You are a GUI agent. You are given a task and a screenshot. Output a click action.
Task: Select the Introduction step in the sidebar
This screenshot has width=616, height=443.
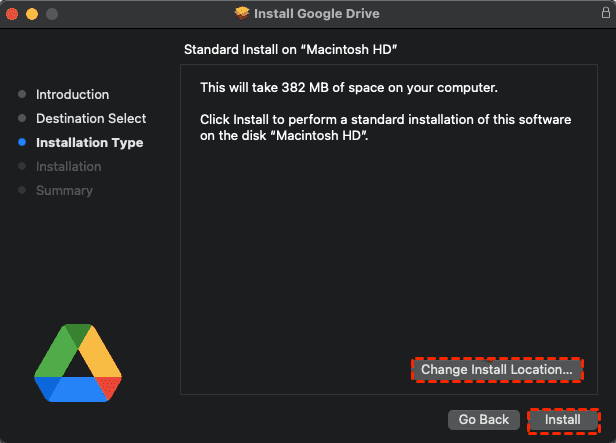pos(72,95)
